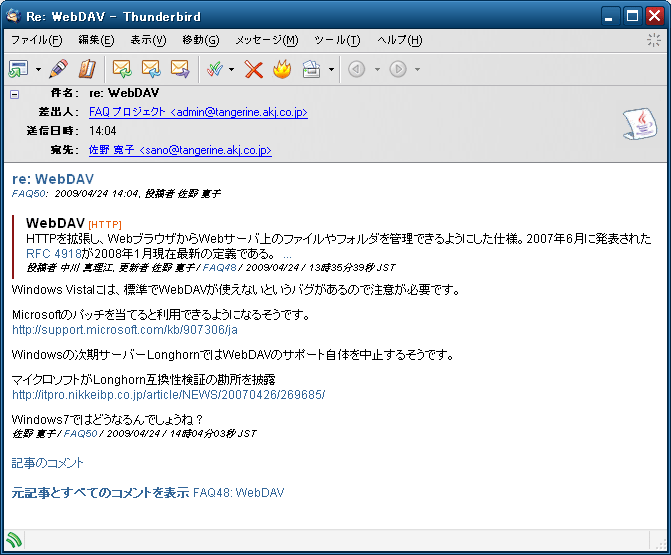Click the Go Forward arrow icon
671x555 pixels.
pos(398,69)
